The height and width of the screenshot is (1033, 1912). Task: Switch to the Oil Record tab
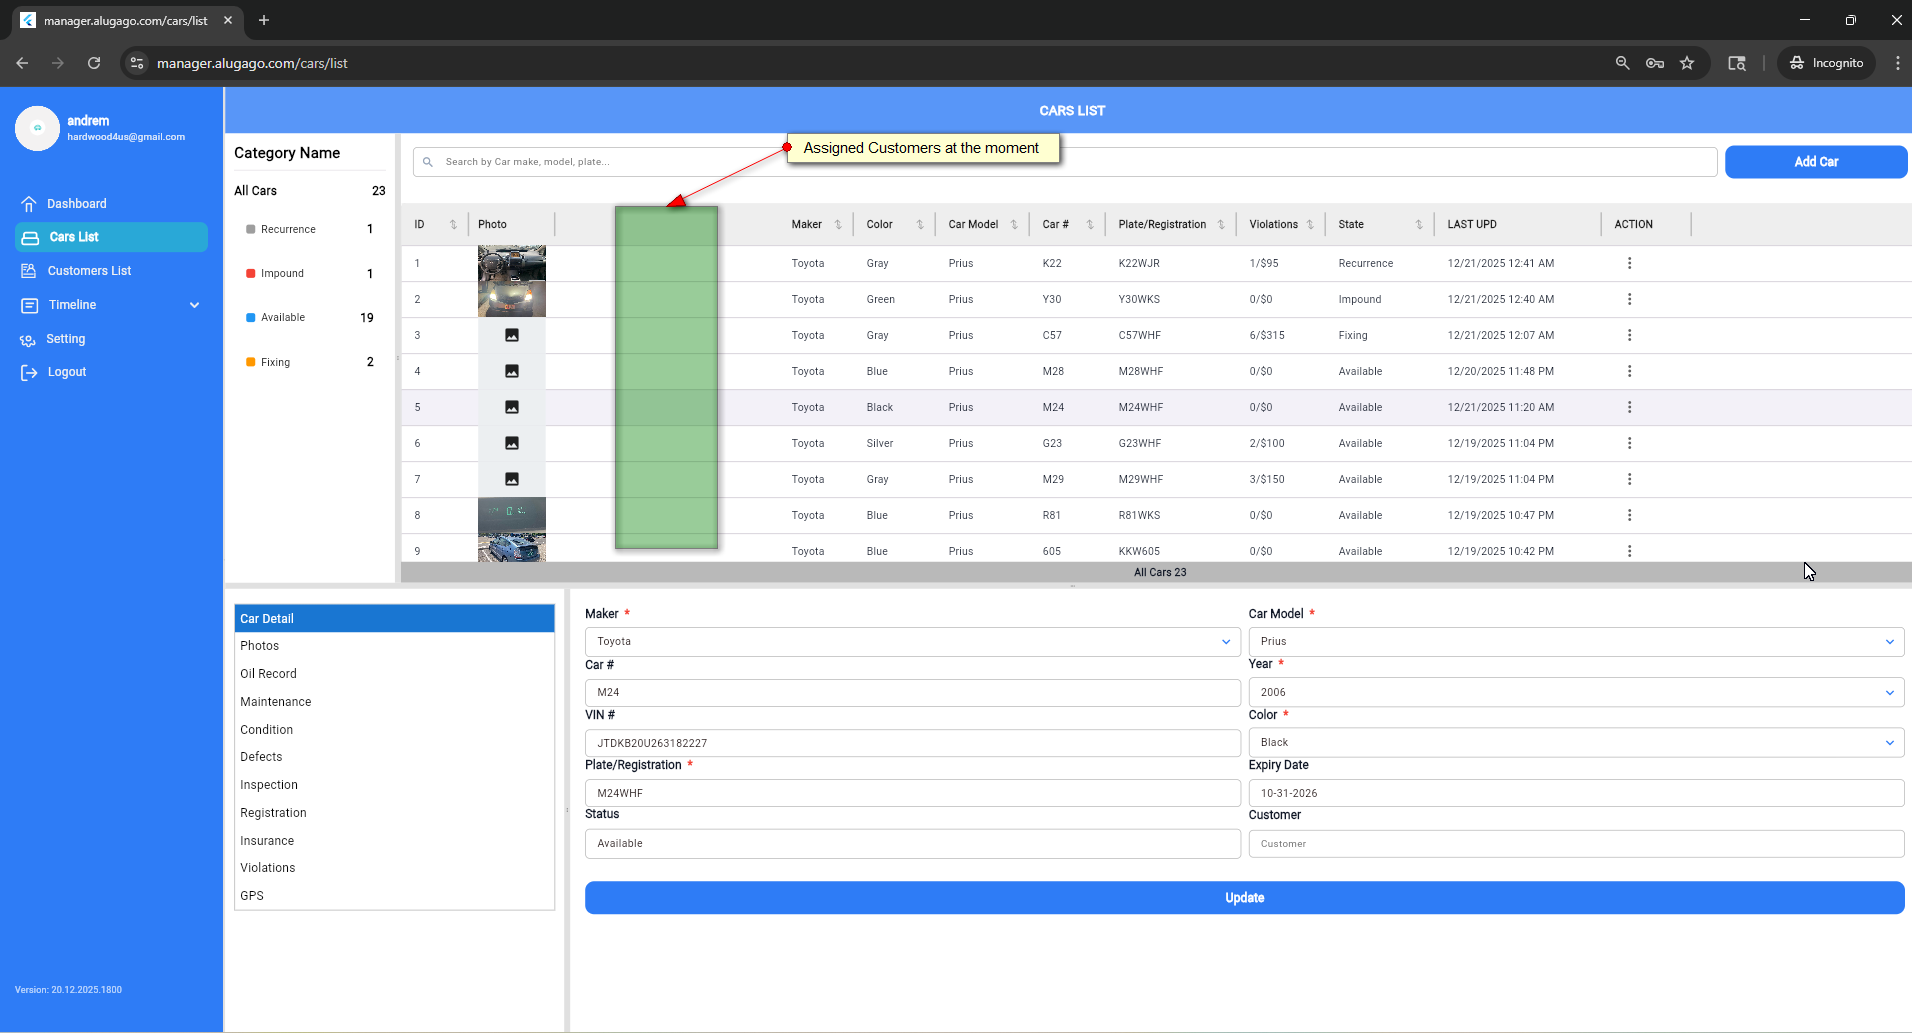tap(268, 674)
